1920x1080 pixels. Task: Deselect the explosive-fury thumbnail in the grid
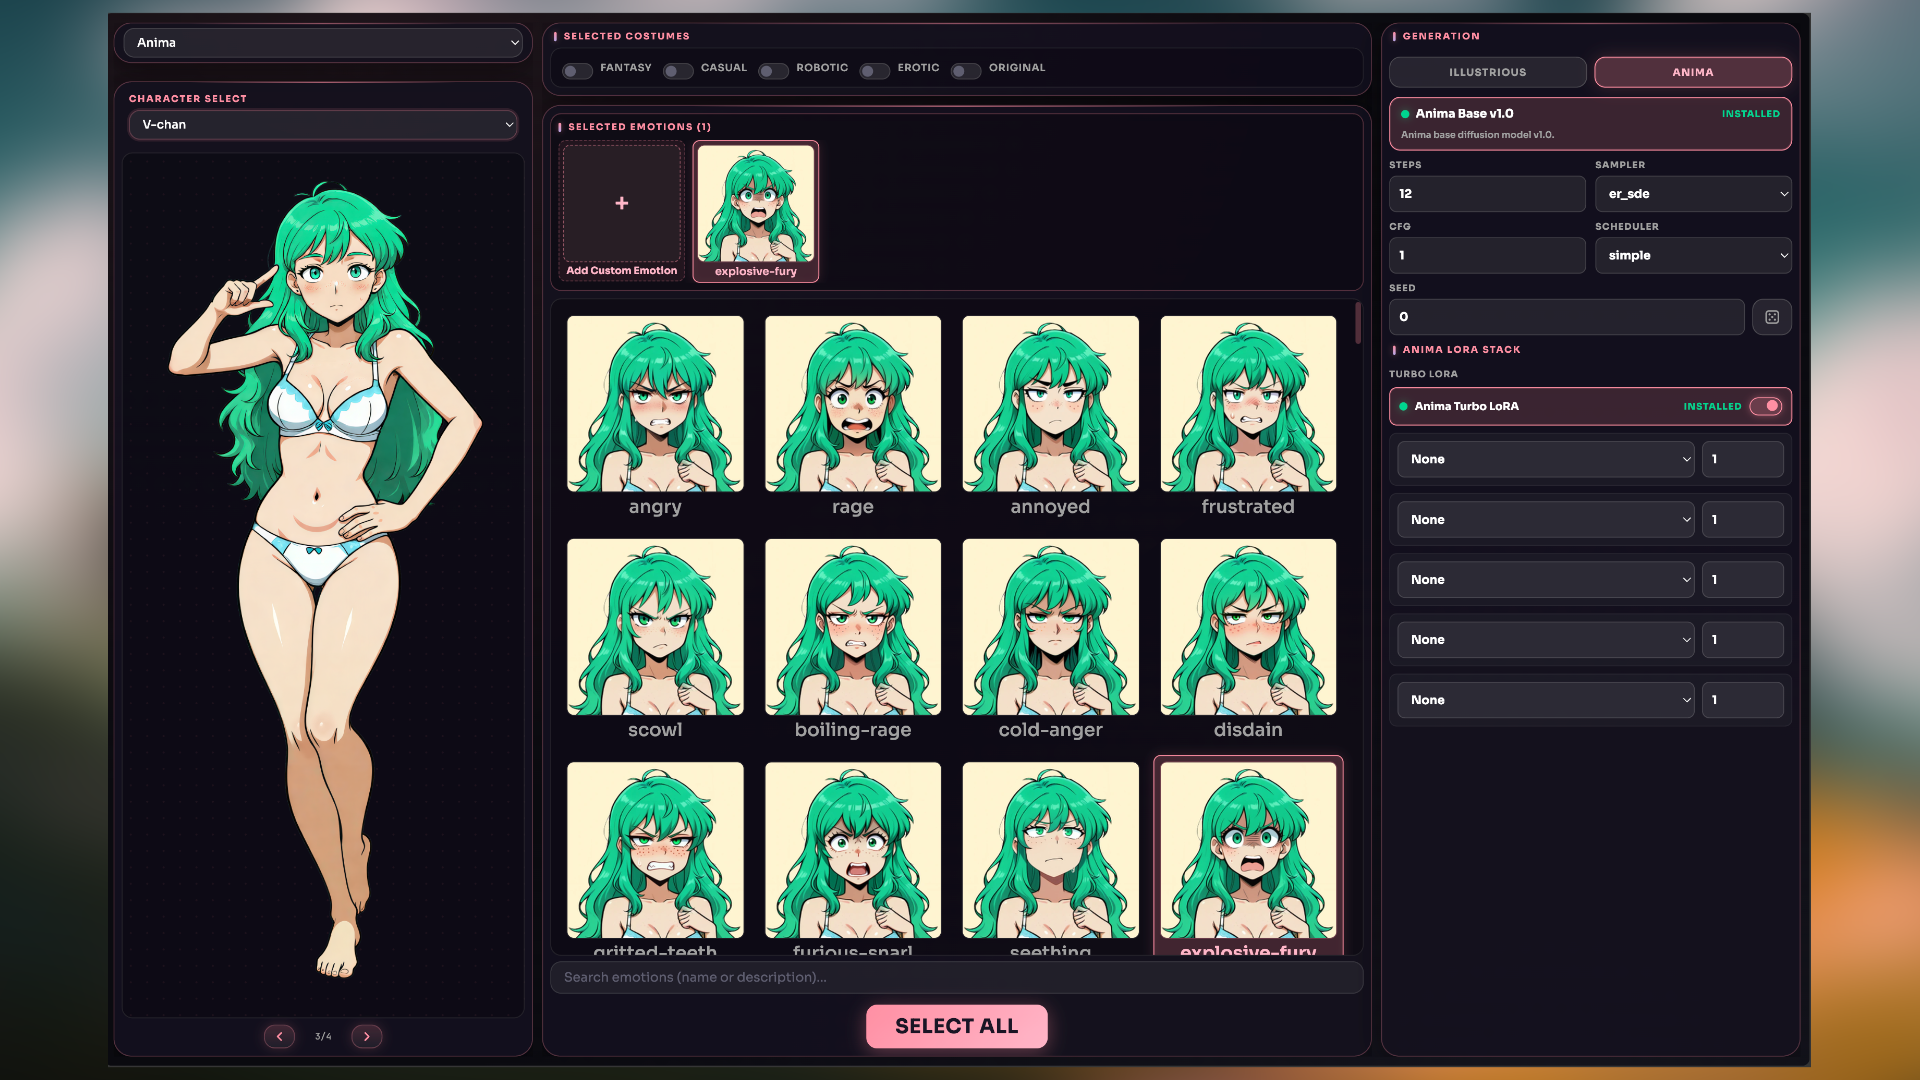click(x=1248, y=850)
